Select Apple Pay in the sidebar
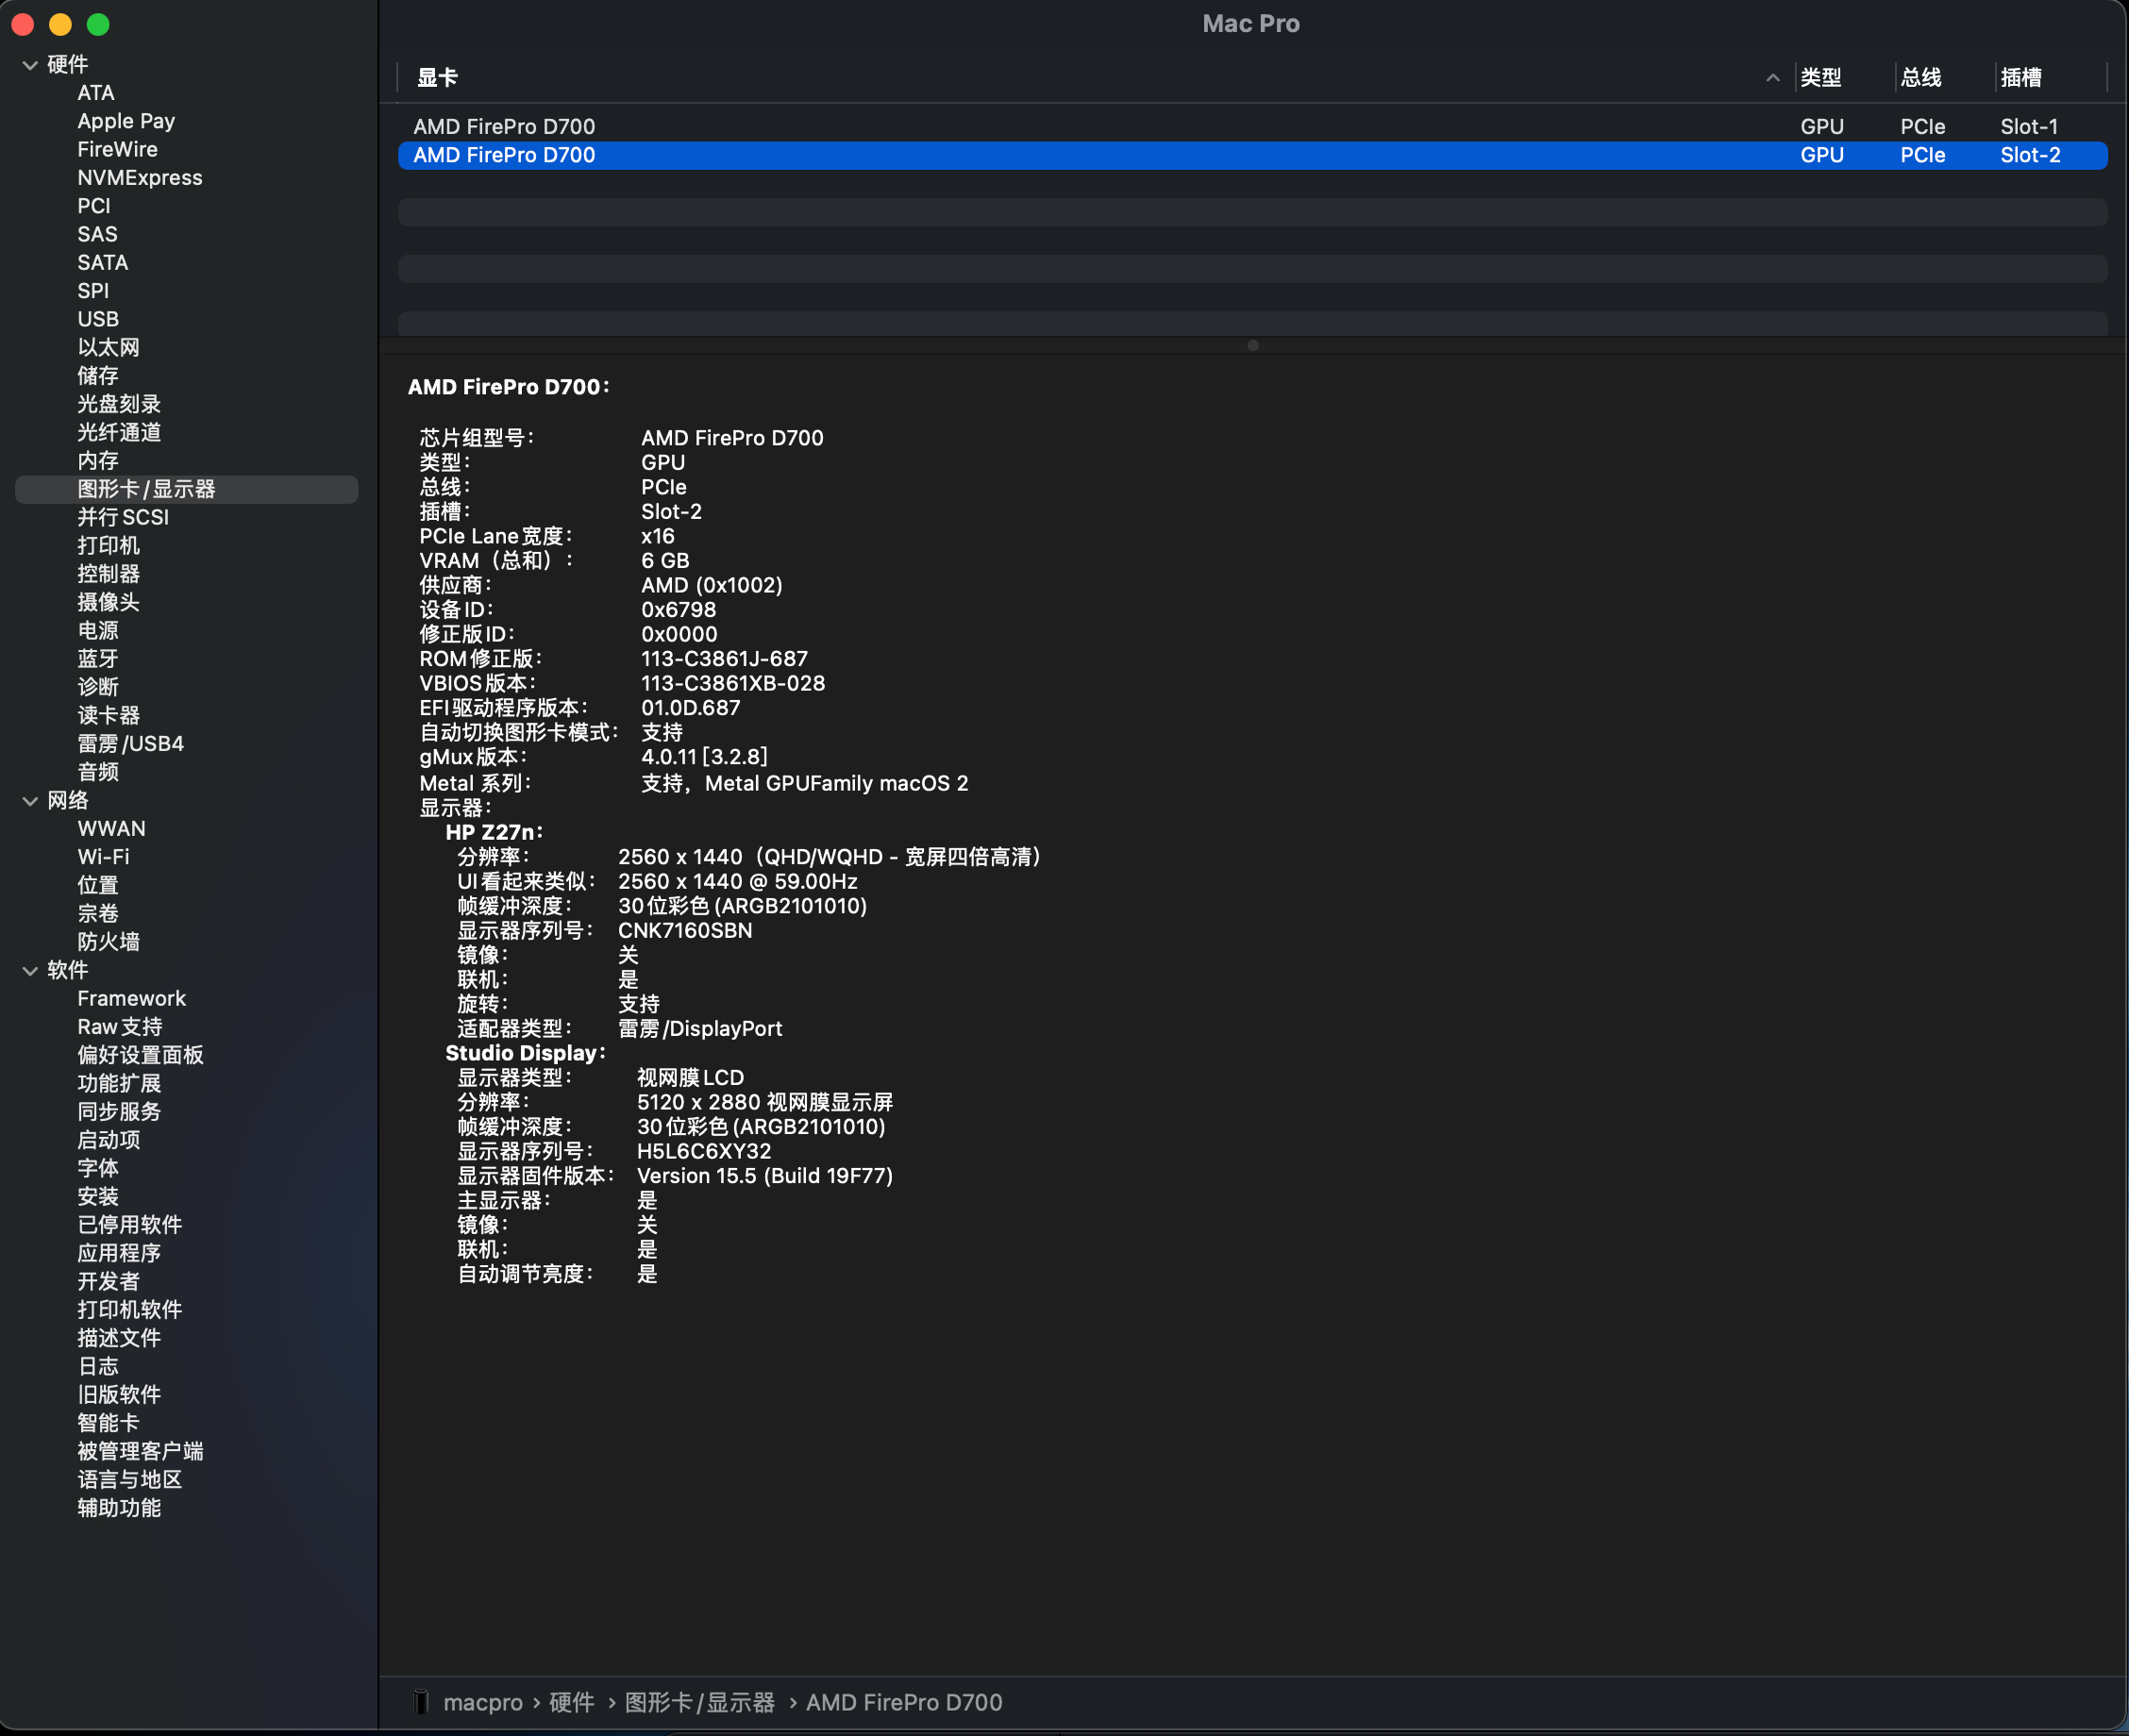 tap(126, 121)
